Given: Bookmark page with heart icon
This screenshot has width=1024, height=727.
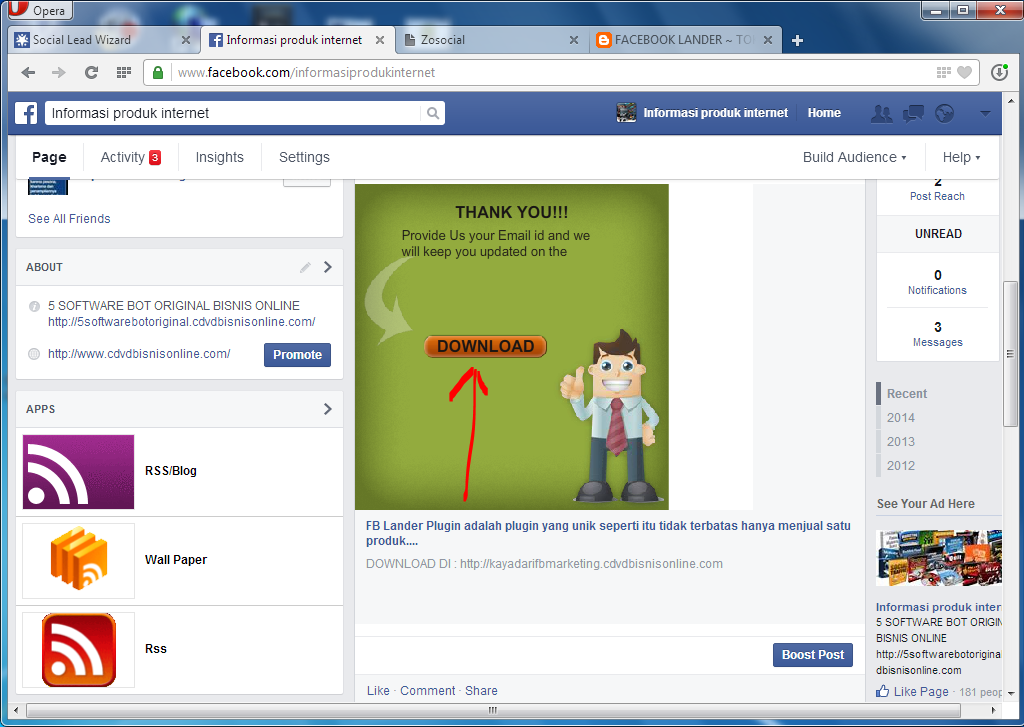Looking at the screenshot, I should (x=965, y=73).
